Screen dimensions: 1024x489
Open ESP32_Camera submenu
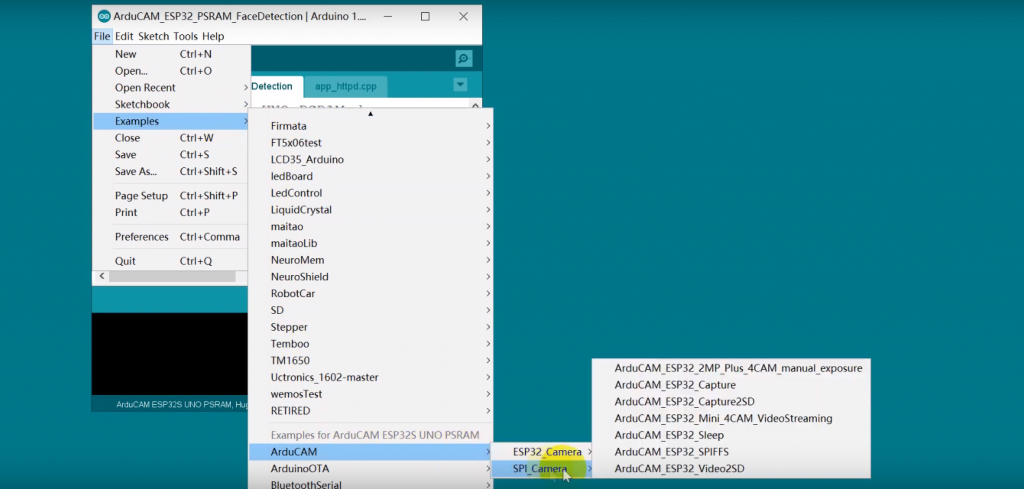coord(543,452)
